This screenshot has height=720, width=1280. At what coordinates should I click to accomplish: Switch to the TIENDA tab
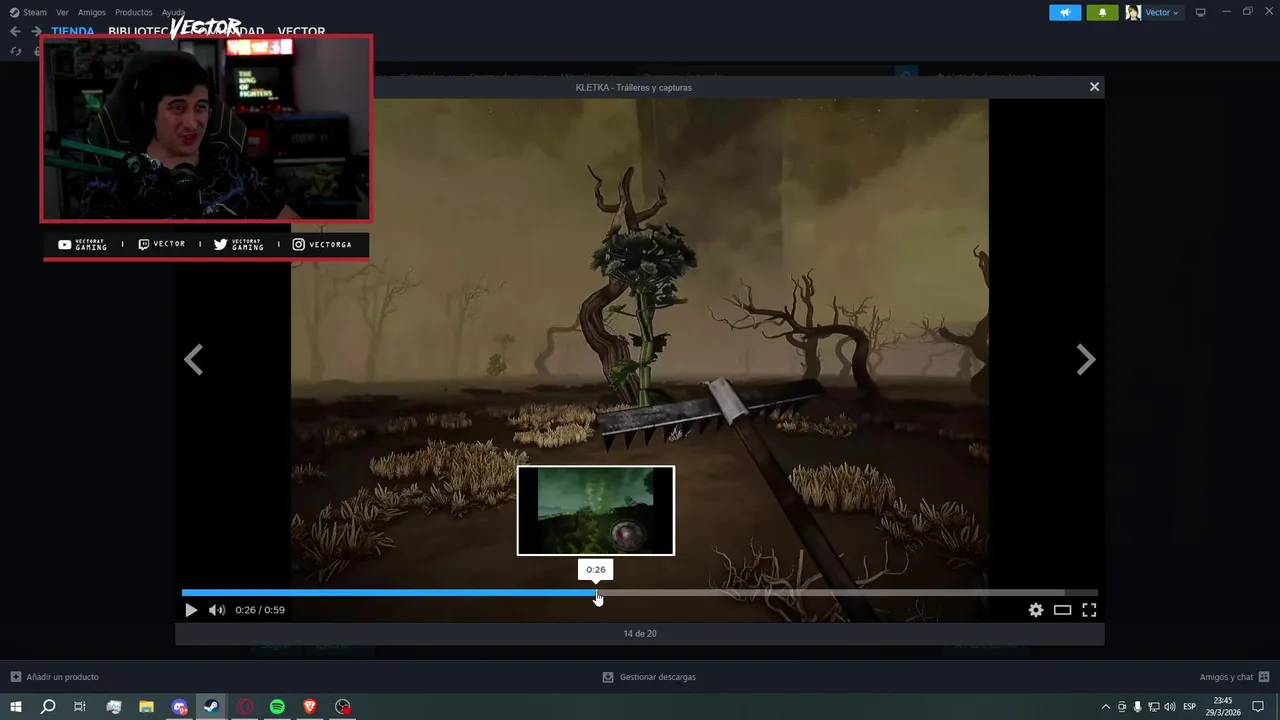tap(73, 31)
